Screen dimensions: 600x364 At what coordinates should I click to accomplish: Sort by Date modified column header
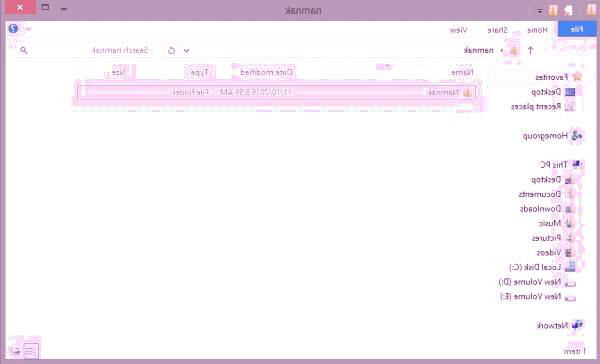pos(266,72)
